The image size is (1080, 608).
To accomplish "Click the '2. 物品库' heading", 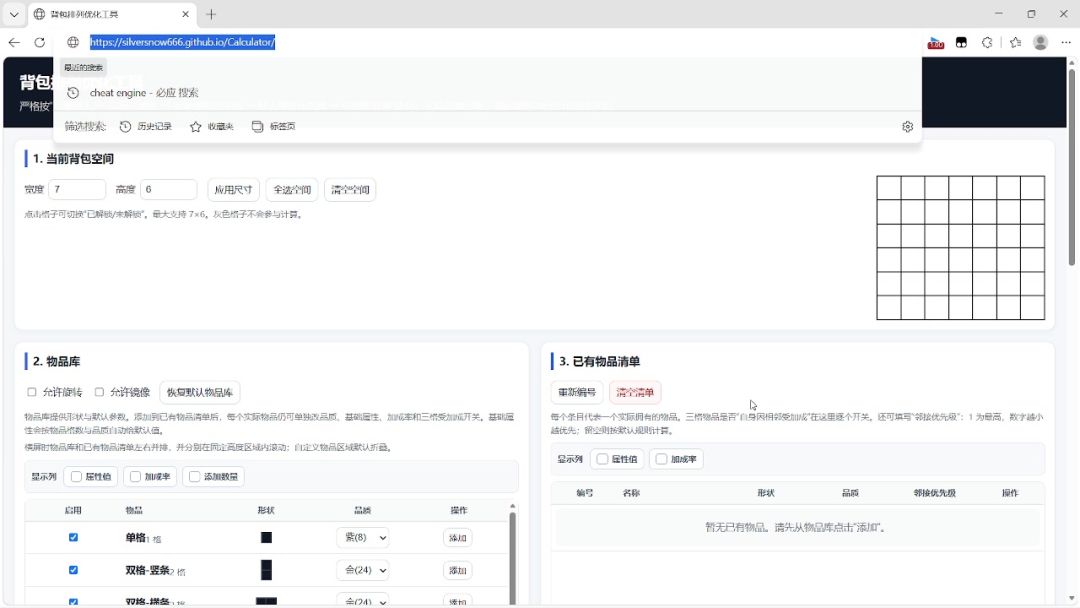I will point(56,361).
